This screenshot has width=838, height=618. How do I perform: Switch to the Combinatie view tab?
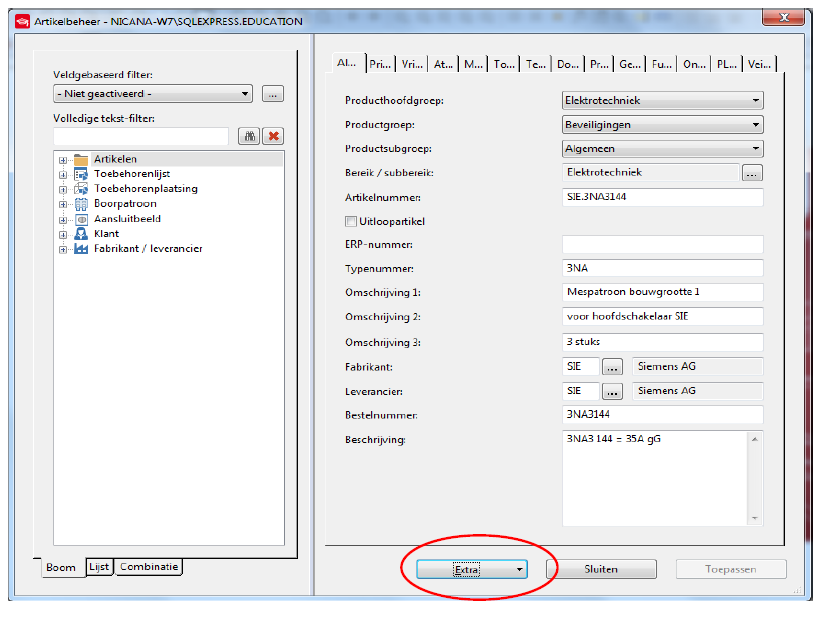pos(149,567)
